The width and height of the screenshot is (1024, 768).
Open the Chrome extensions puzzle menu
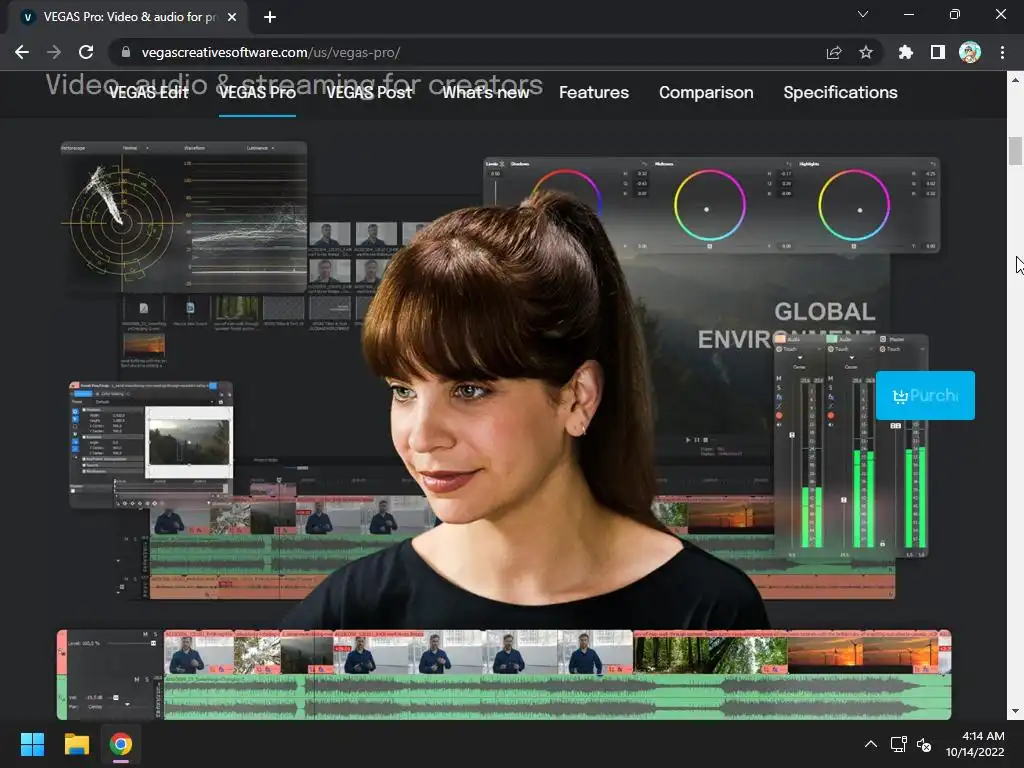(906, 52)
